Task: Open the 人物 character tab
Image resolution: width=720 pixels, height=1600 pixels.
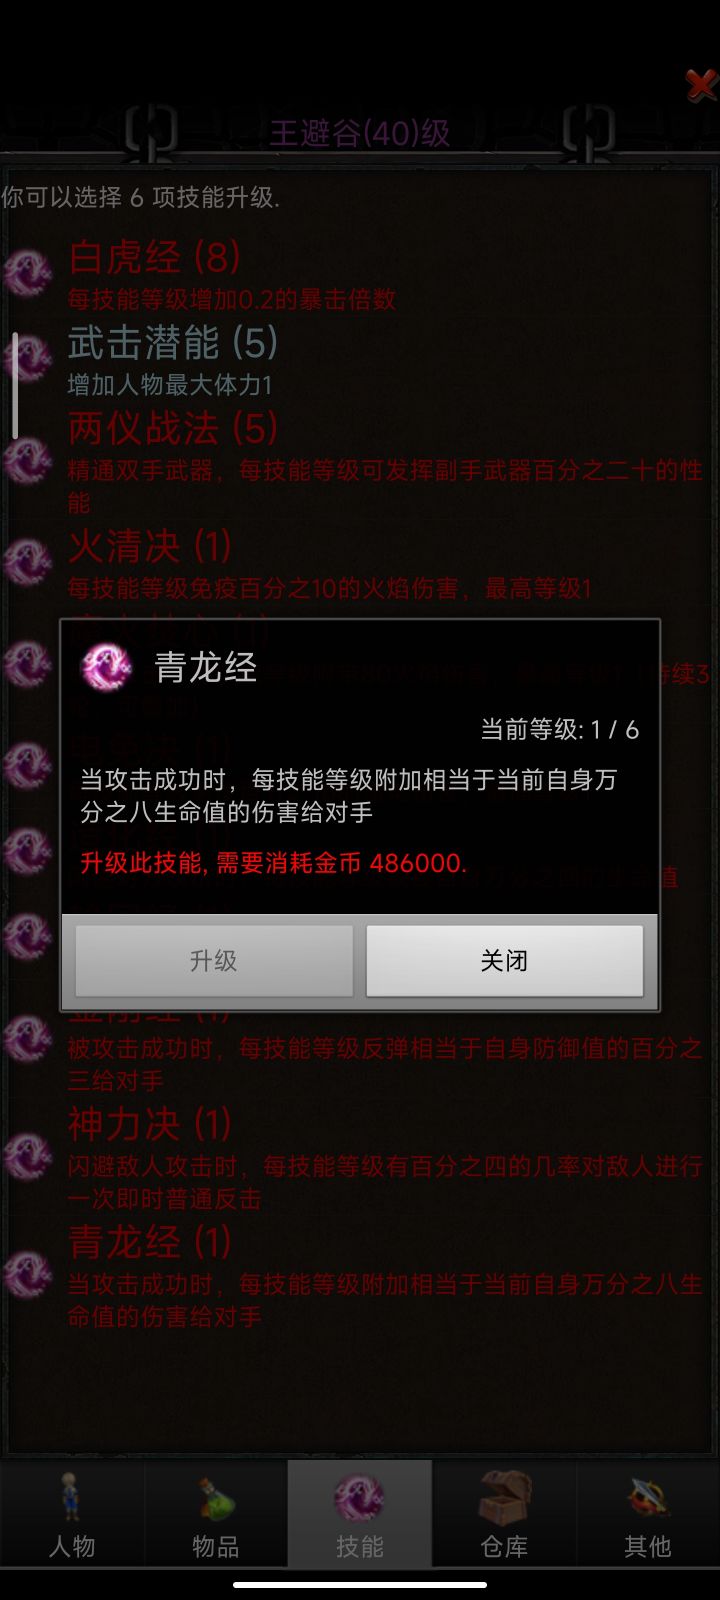Action: coord(72,1514)
